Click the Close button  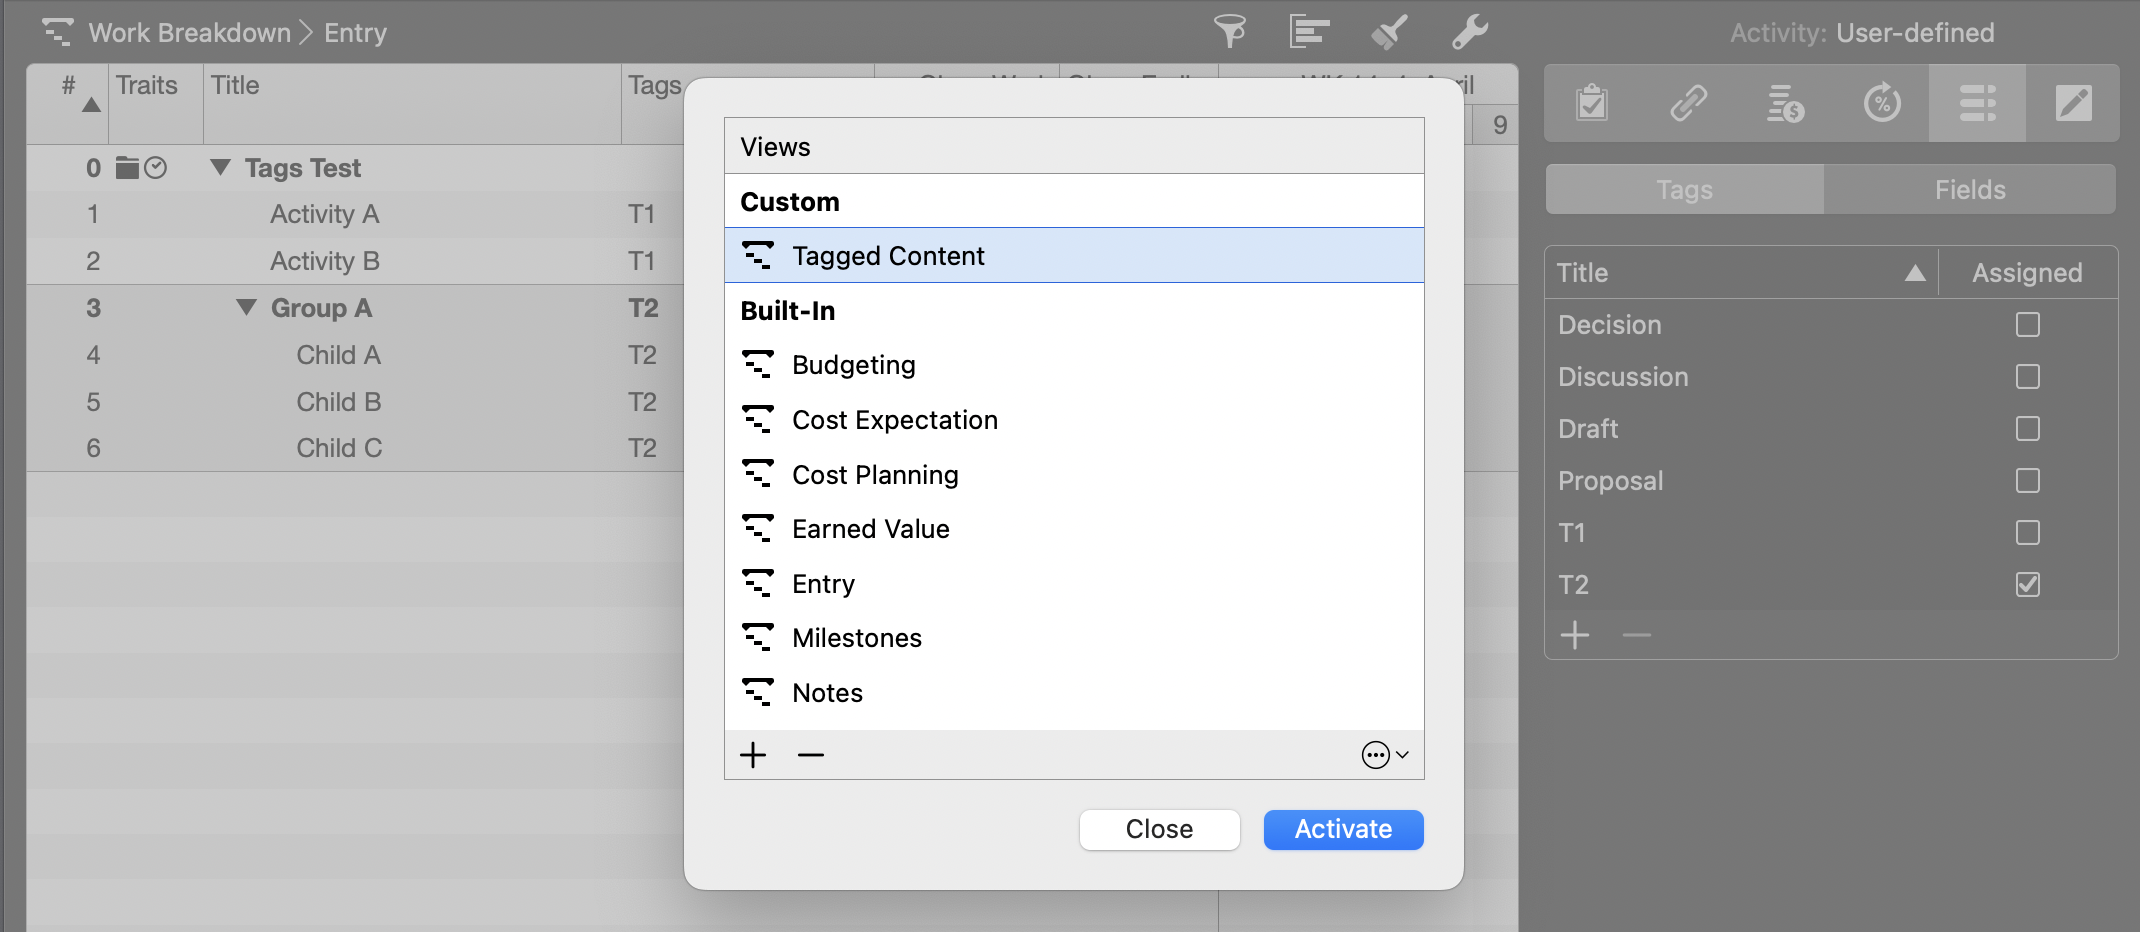(1159, 829)
